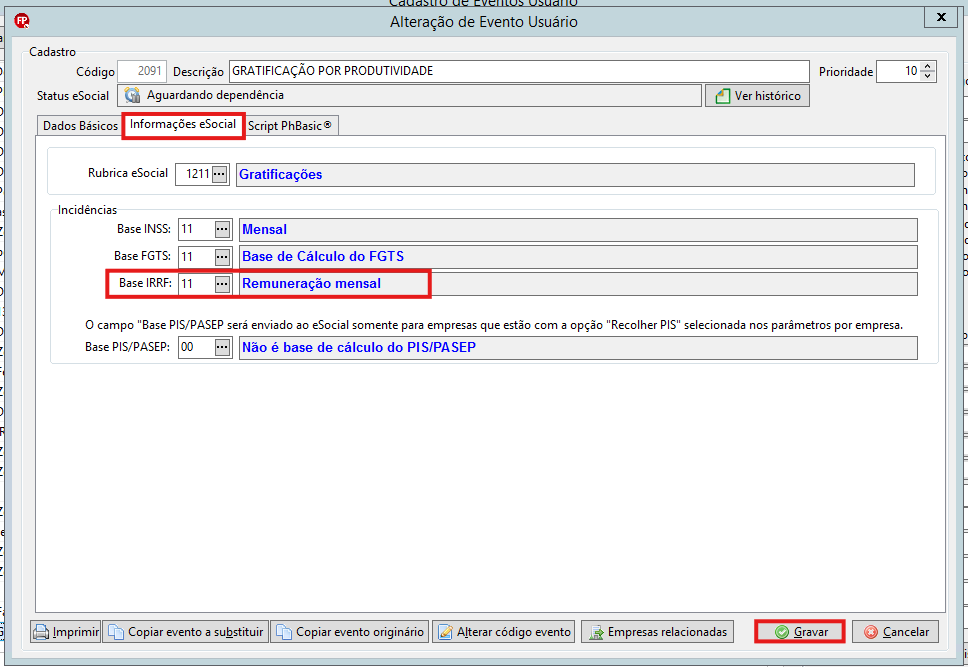The width and height of the screenshot is (968, 667).
Task: Open Rubrica eSocial lookup ellipsis button
Action: [x=219, y=174]
